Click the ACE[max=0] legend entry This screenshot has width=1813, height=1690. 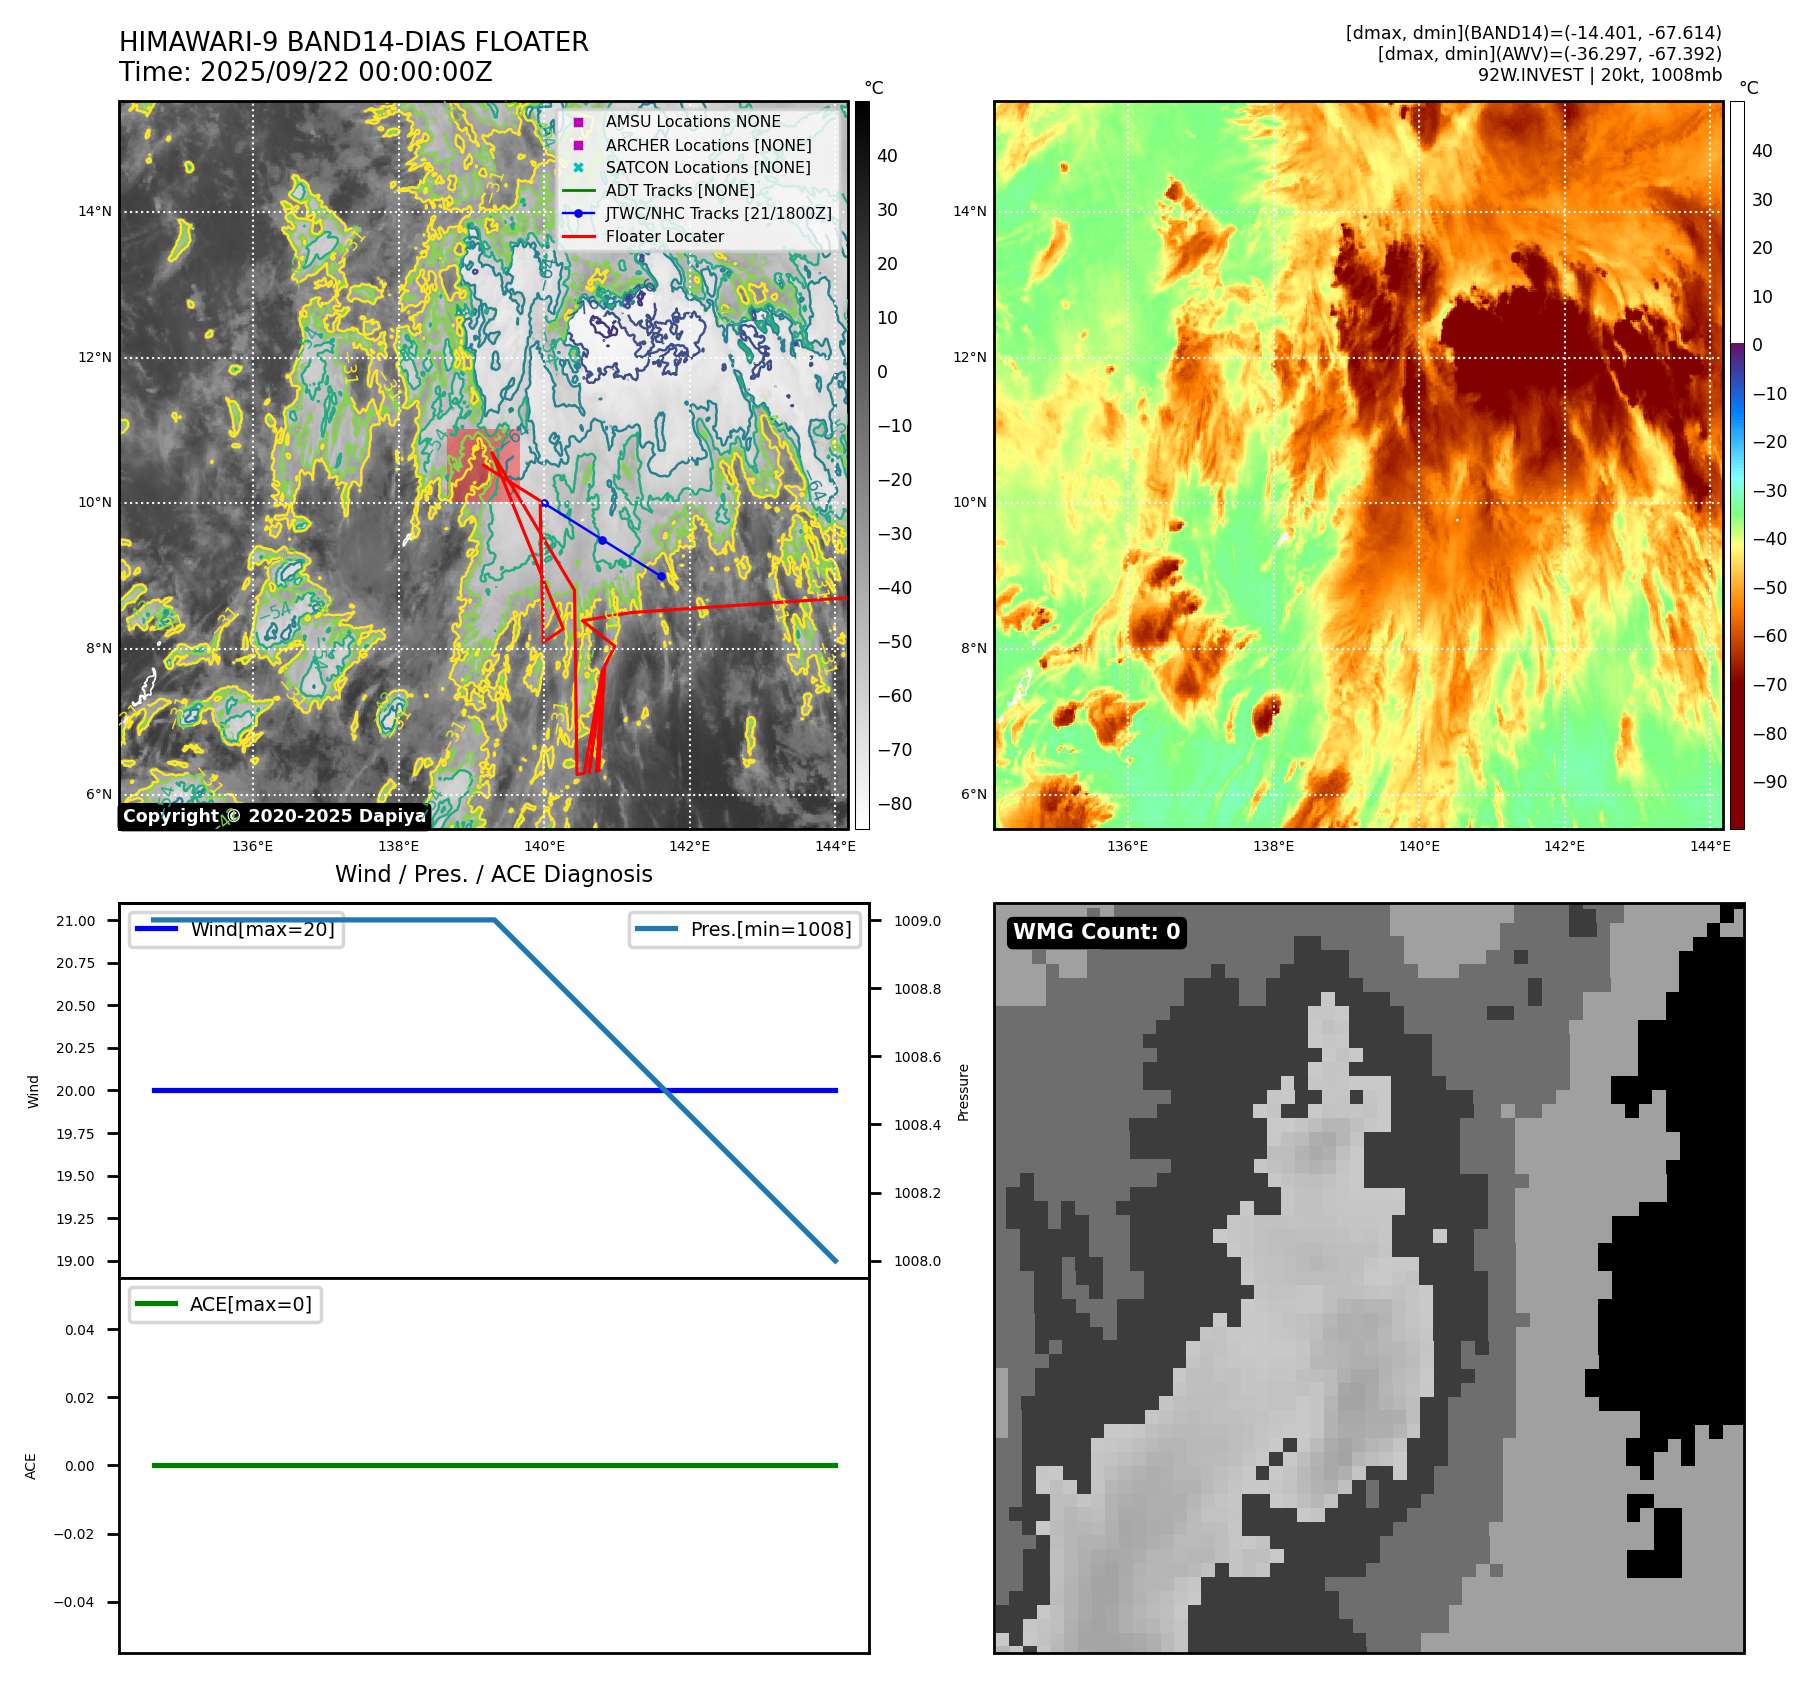point(226,1304)
